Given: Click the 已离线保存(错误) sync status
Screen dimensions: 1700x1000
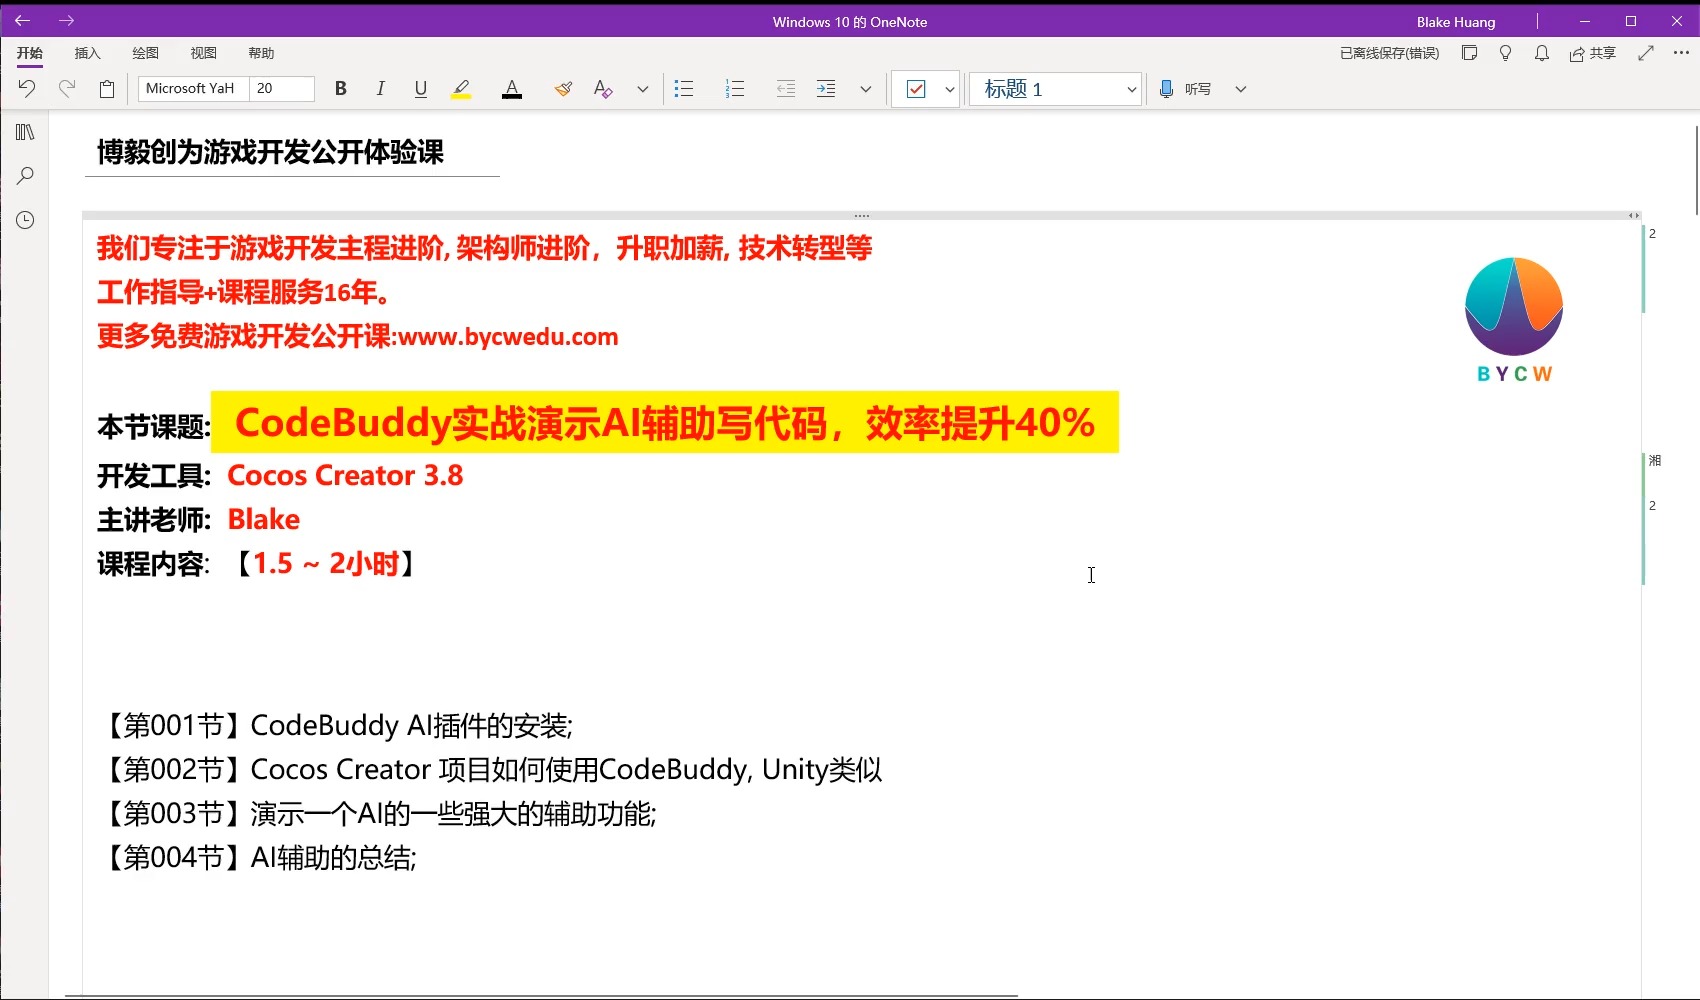Looking at the screenshot, I should (x=1389, y=53).
